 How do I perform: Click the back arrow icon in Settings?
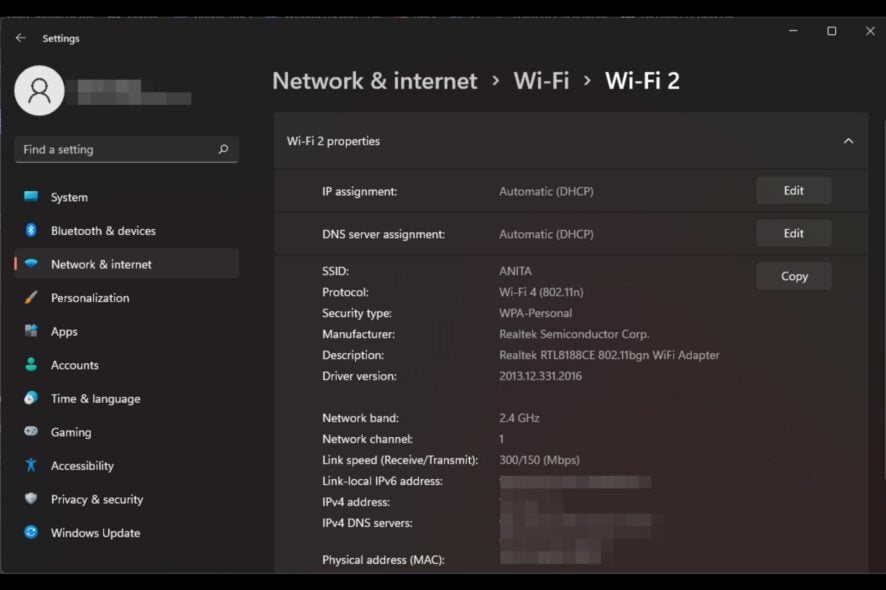coord(21,38)
